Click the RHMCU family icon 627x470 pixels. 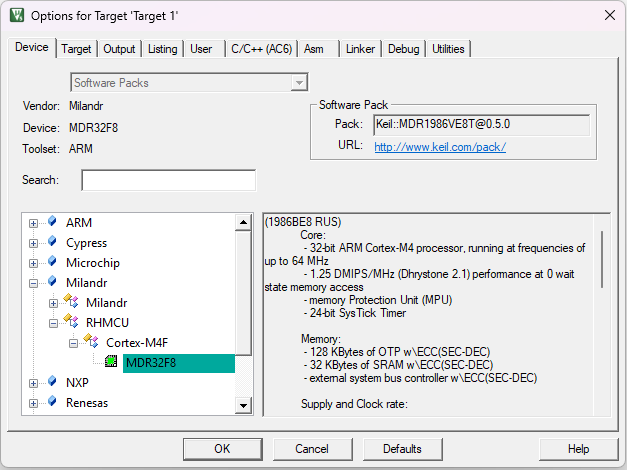pyautogui.click(x=71, y=322)
